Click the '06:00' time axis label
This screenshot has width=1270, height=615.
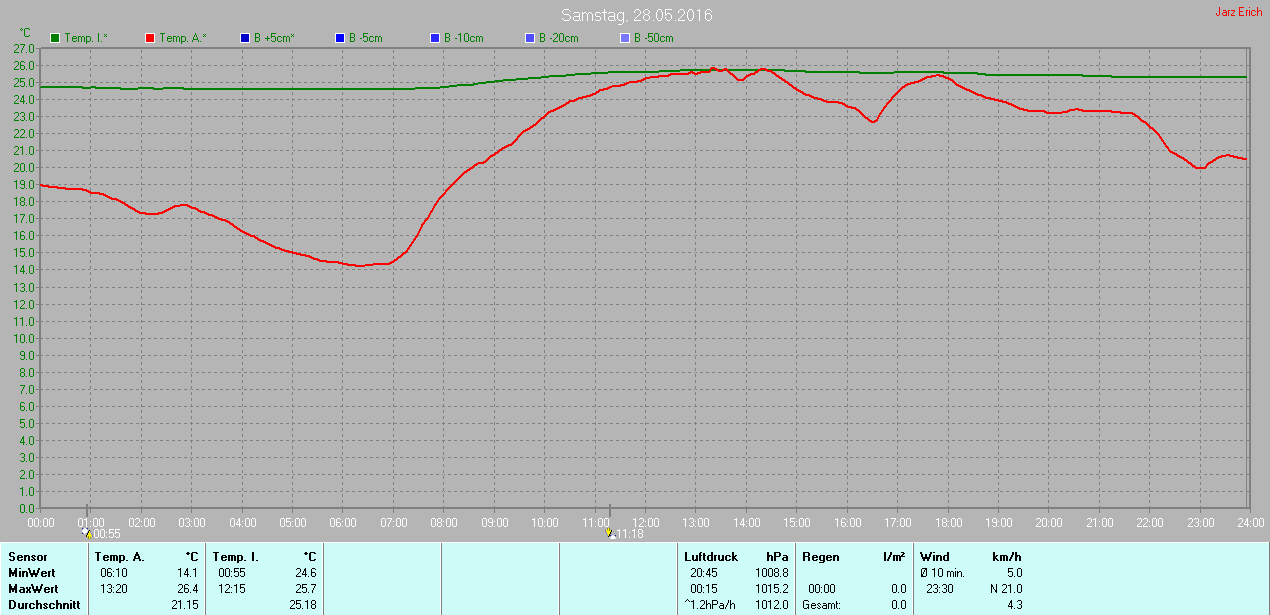[343, 522]
